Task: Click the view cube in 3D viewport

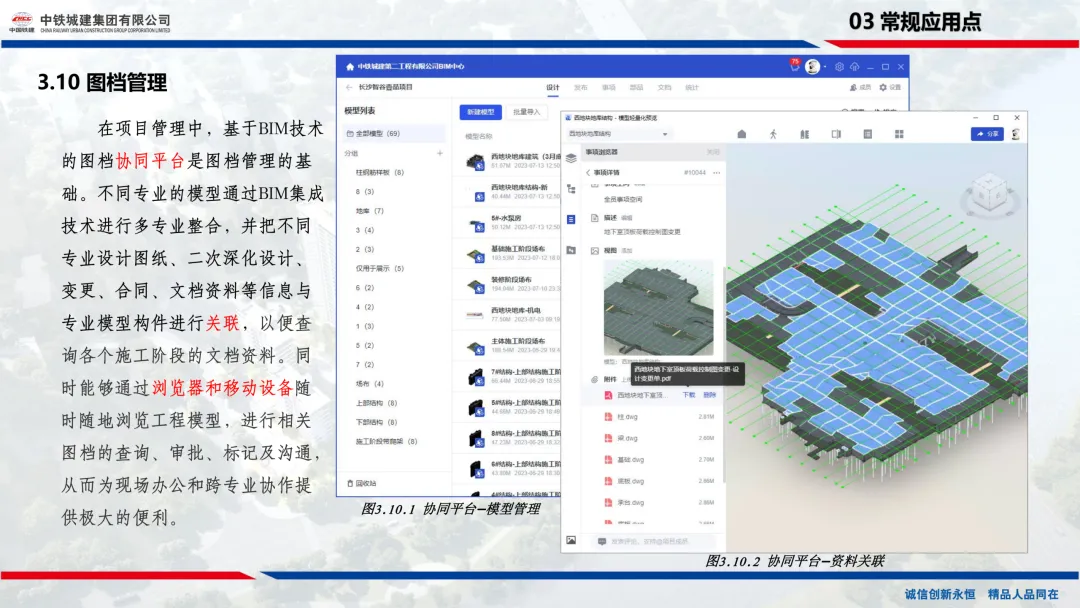Action: (x=990, y=194)
